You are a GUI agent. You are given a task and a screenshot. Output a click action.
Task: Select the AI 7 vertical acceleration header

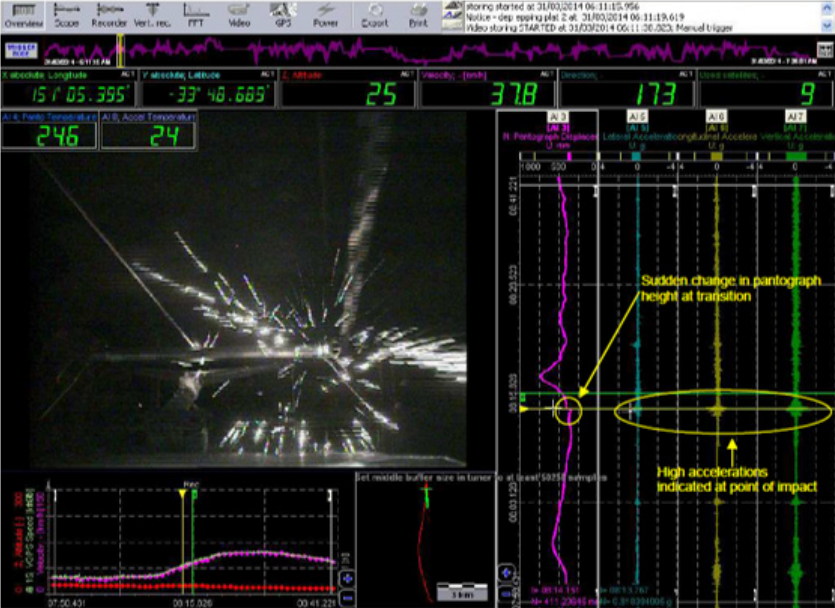(795, 118)
